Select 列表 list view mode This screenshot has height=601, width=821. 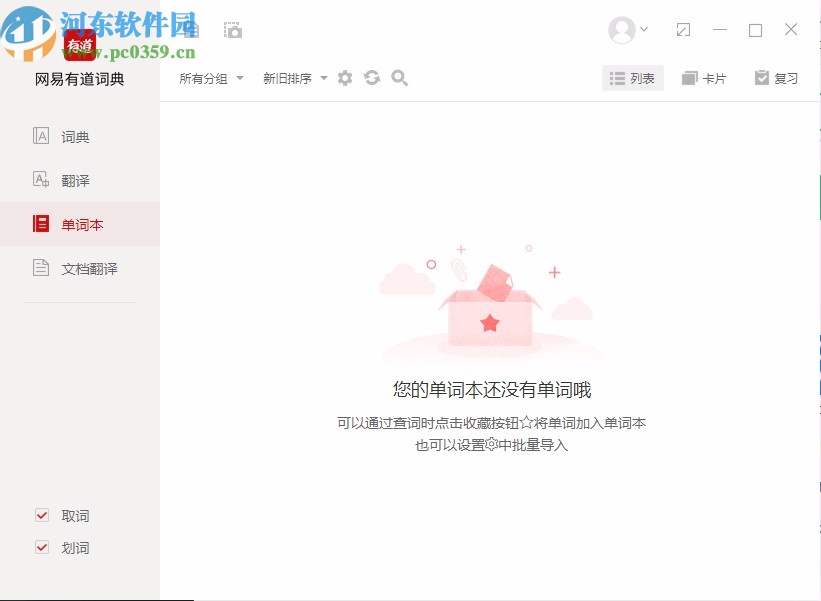tap(632, 77)
